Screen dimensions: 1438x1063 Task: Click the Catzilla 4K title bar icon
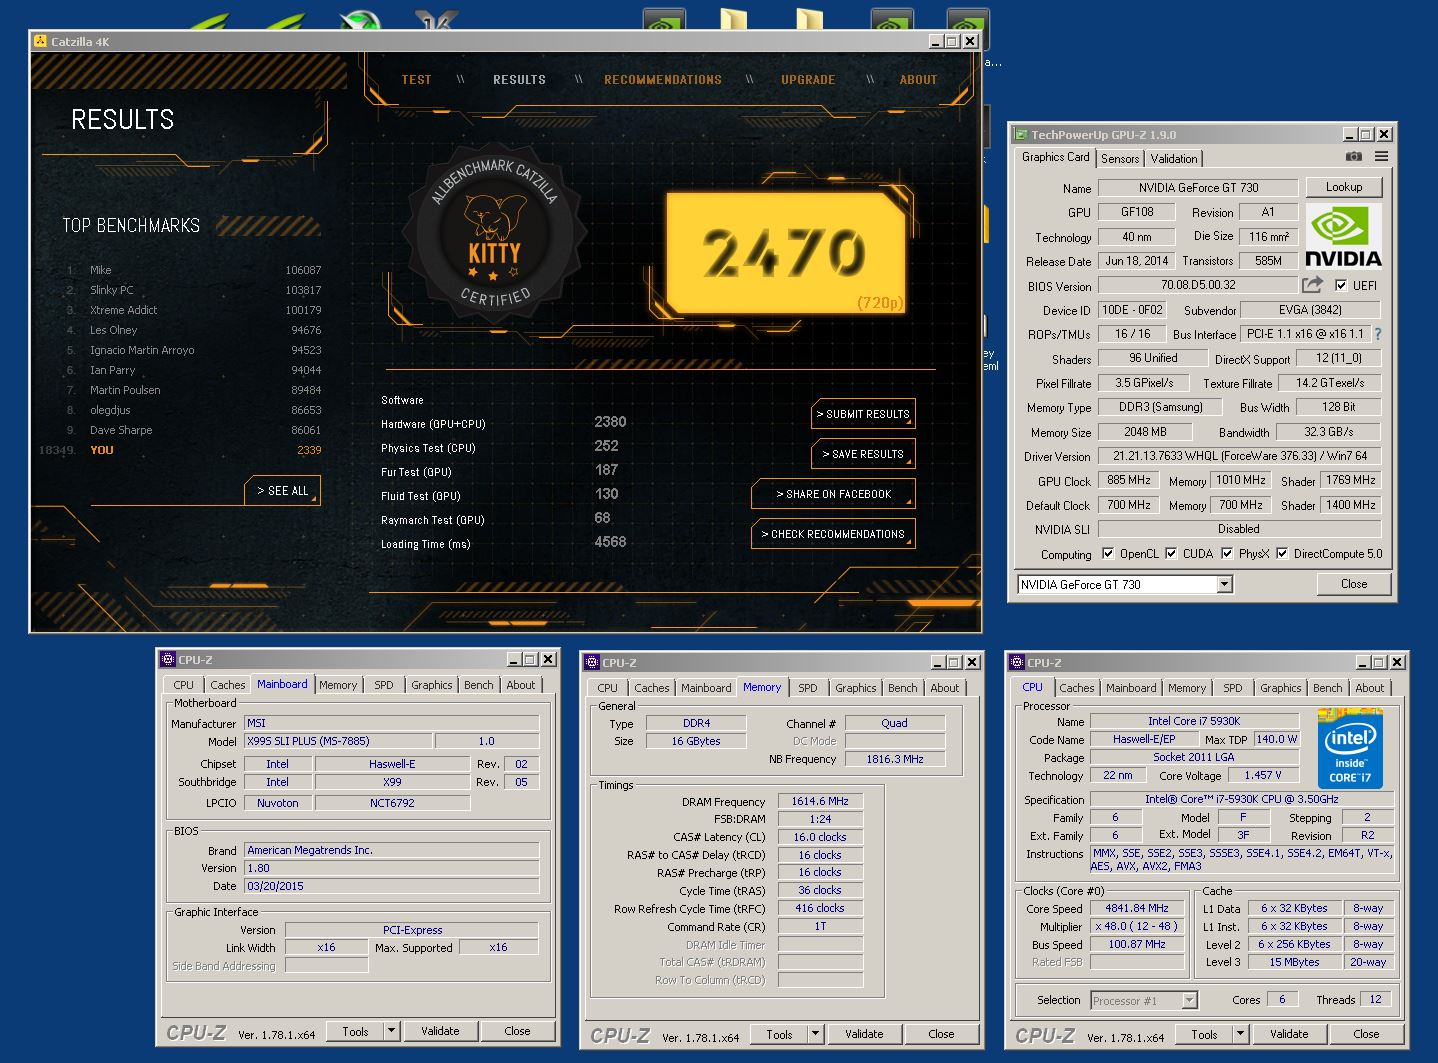pyautogui.click(x=40, y=41)
